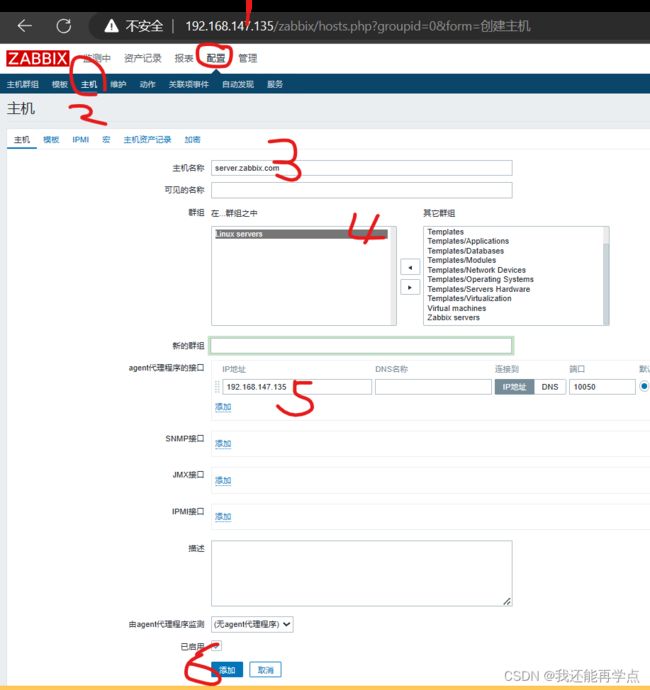Select Templates/Virtualization in other groups
This screenshot has width=650, height=690.
[x=470, y=298]
